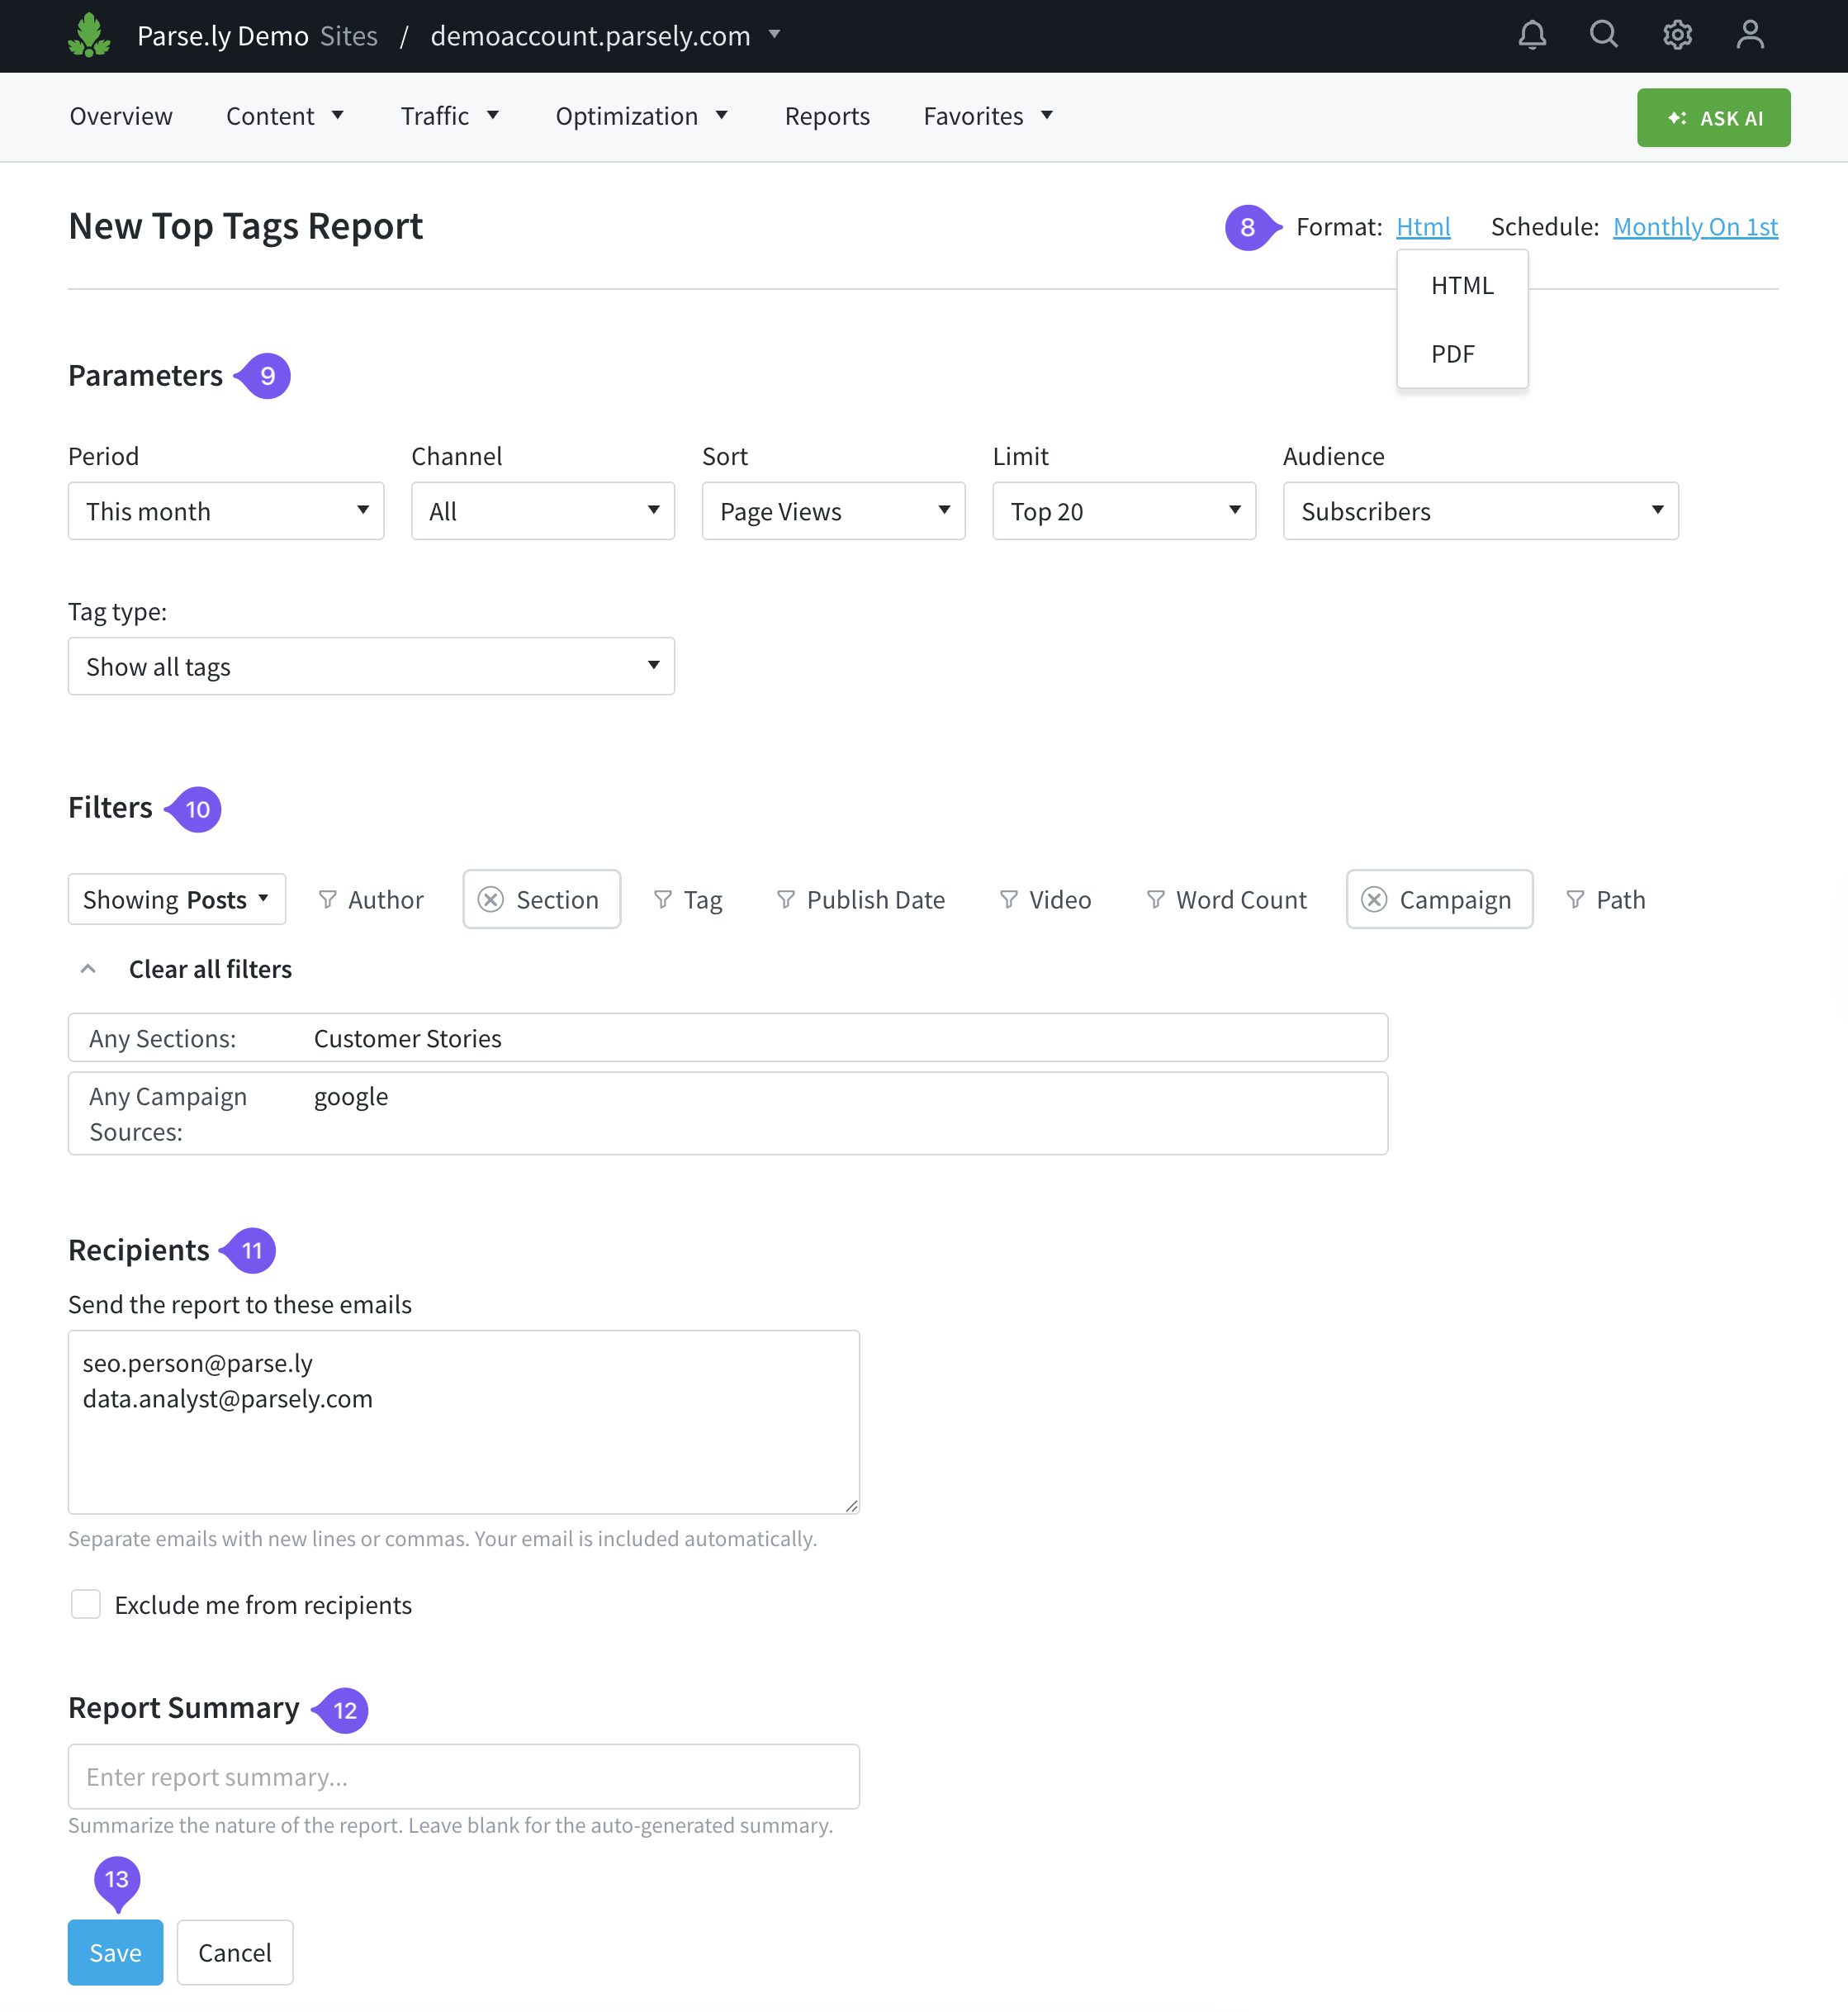Click the Parse.ly leaf logo

tap(90, 35)
